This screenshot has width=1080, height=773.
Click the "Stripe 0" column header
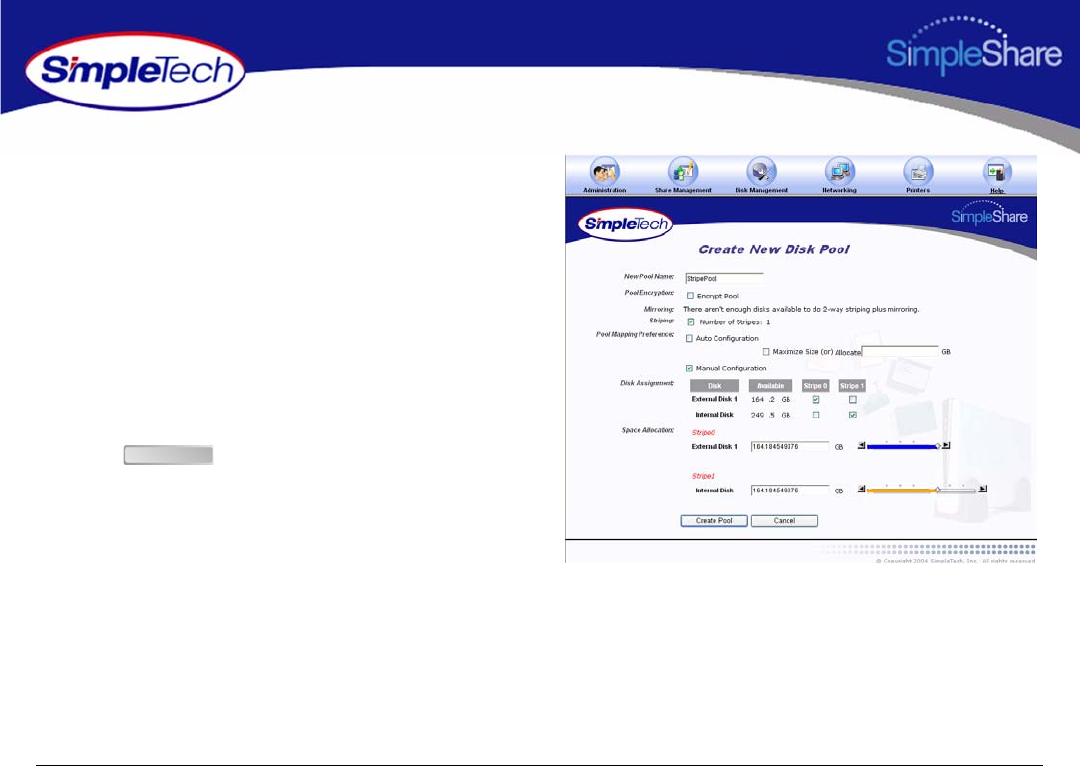pyautogui.click(x=816, y=386)
